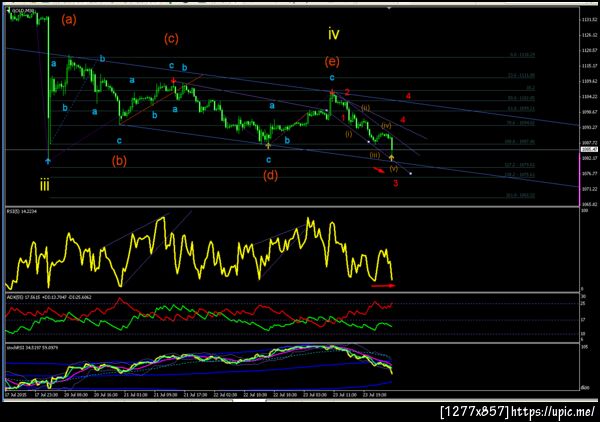The height and width of the screenshot is (422, 600).
Task: Select the gold (v) sub-wave label
Action: pyautogui.click(x=393, y=169)
